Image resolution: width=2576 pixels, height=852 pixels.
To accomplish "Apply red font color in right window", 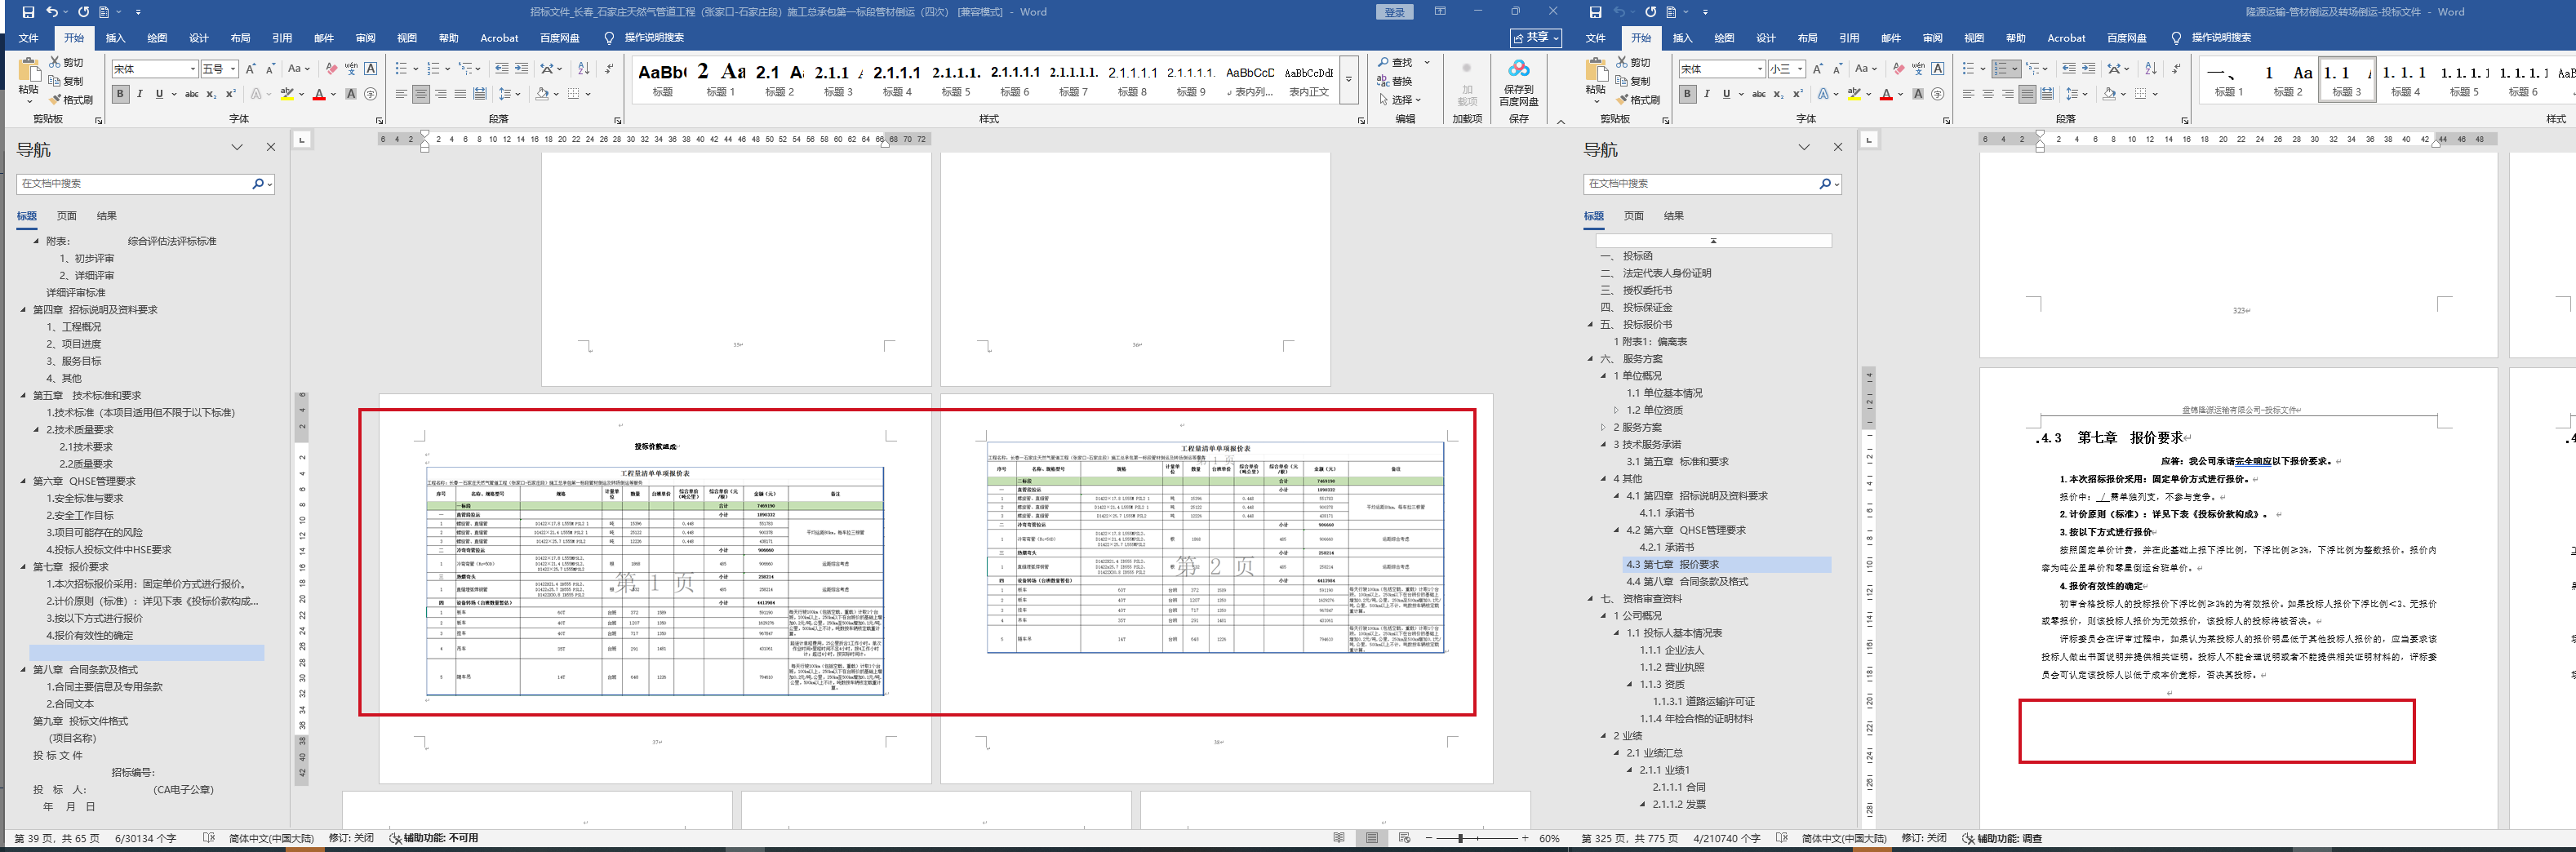I will click(1886, 94).
